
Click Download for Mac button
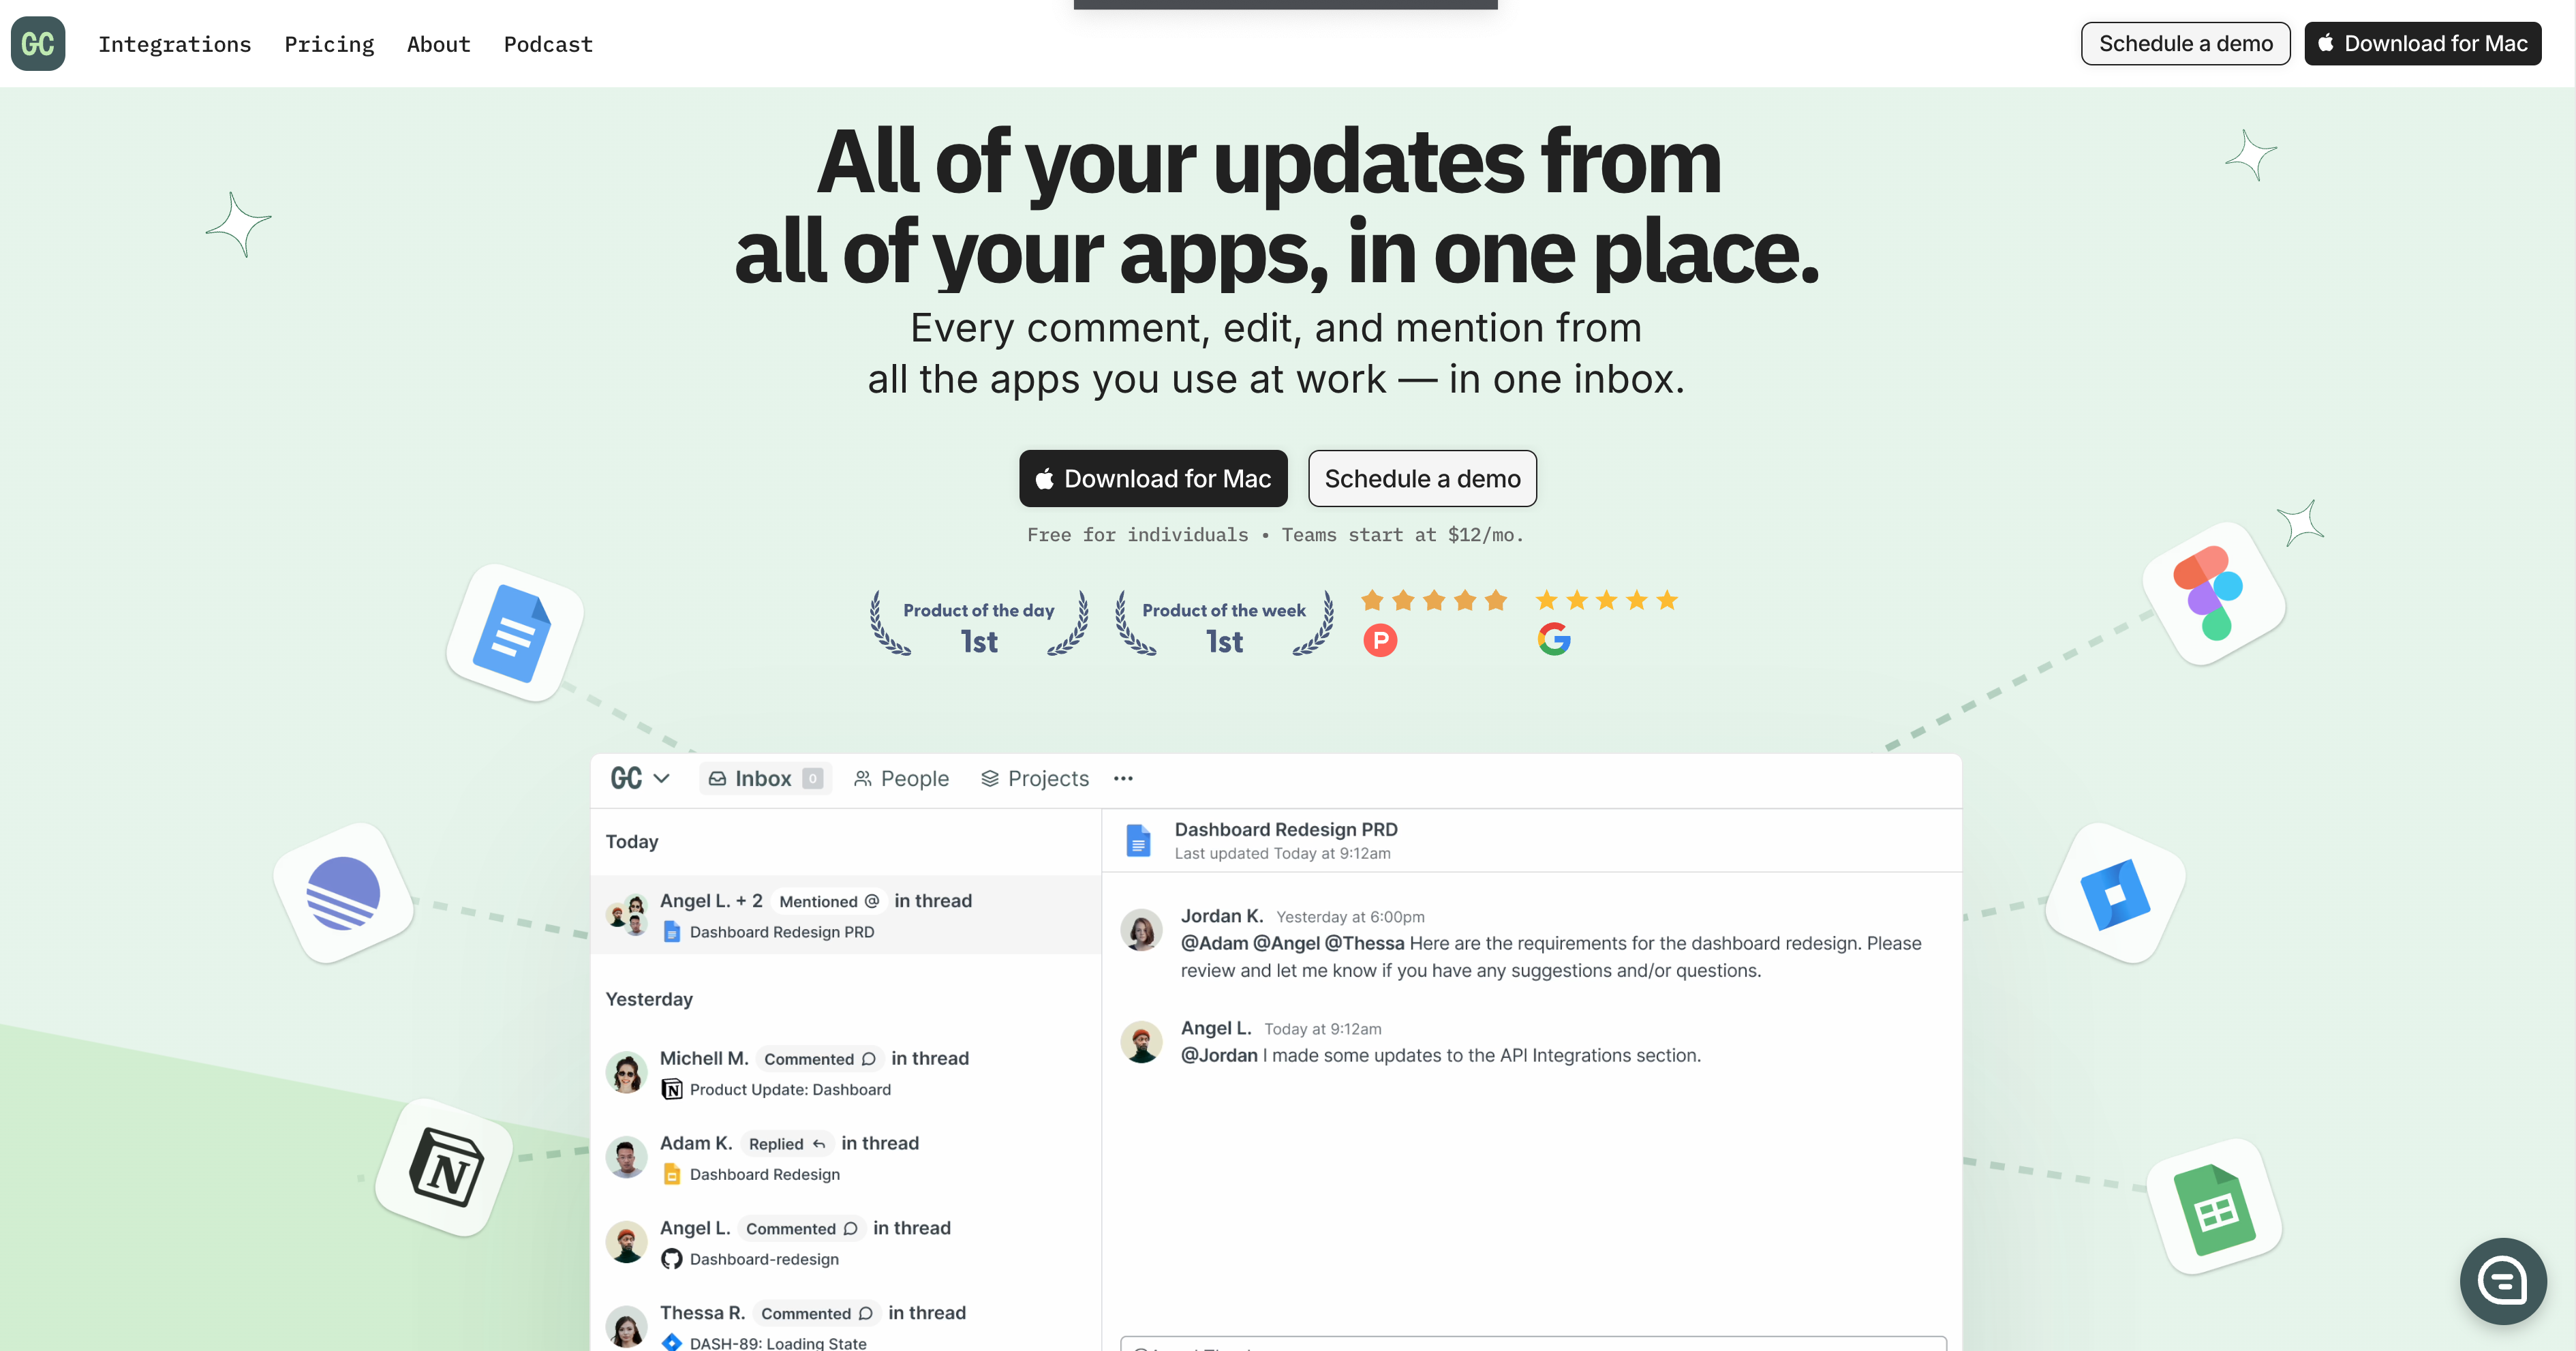(1153, 479)
